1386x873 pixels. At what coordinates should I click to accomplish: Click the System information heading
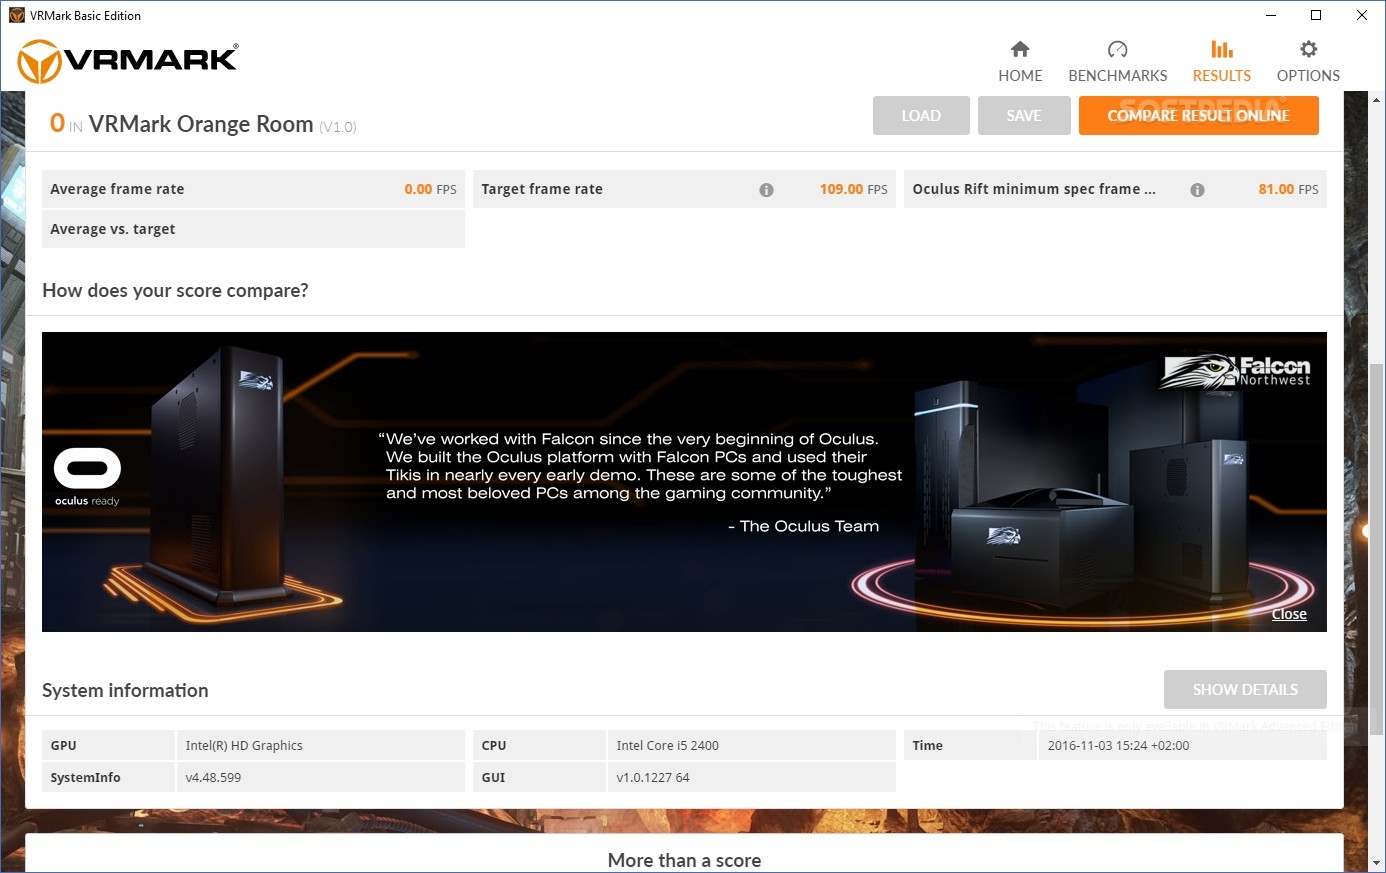point(125,690)
